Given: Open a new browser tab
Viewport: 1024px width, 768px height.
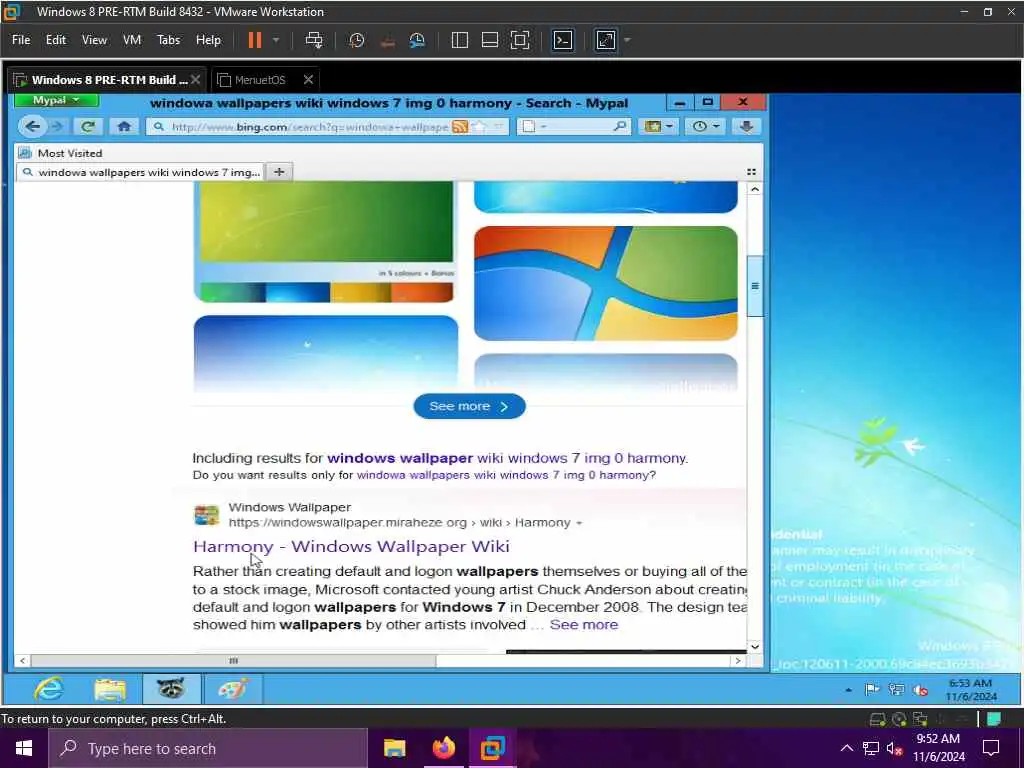Looking at the screenshot, I should (x=279, y=172).
